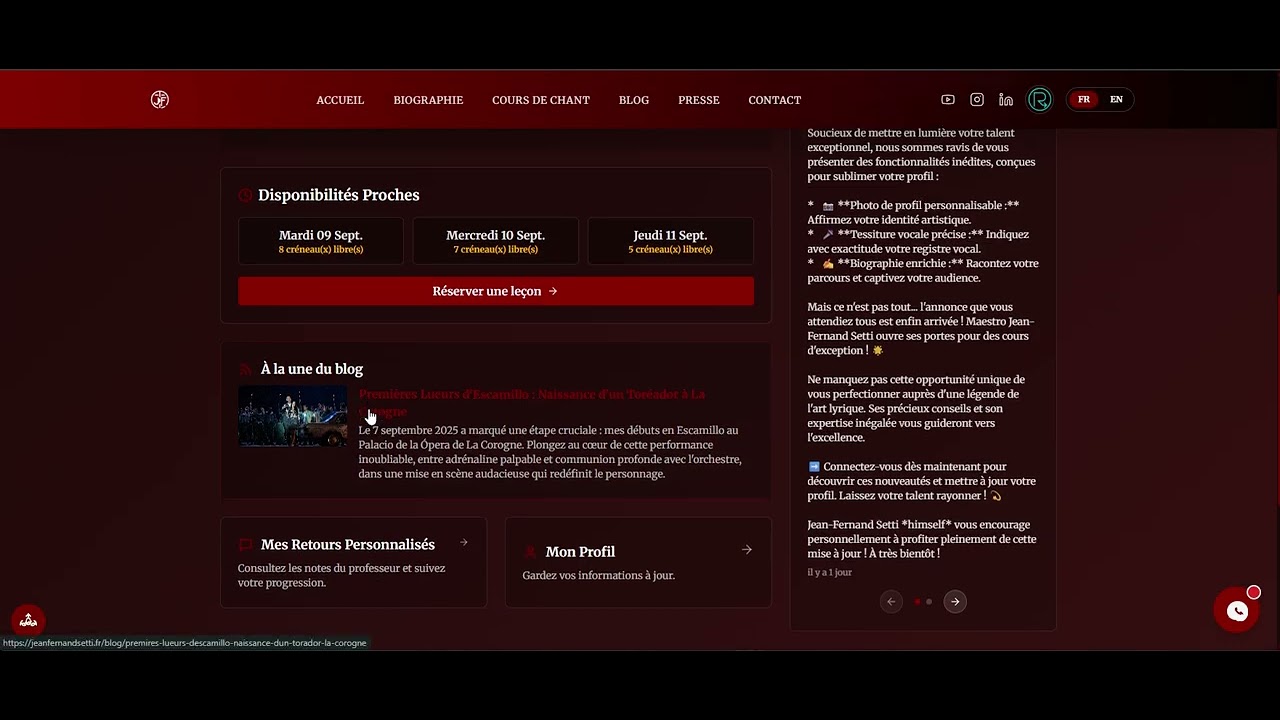Go to next announcement with right arrow
This screenshot has height=720, width=1280.
(x=955, y=601)
